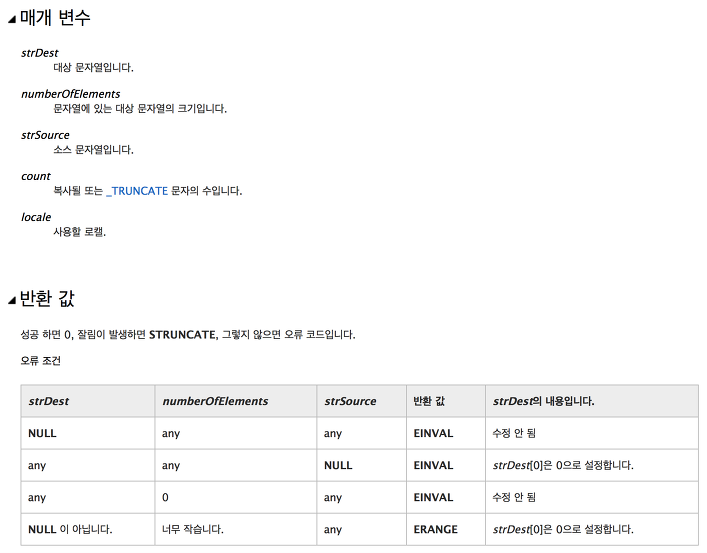The image size is (707, 553).
Task: Click the text 대상 문자열입니다.
Action: click(x=93, y=68)
